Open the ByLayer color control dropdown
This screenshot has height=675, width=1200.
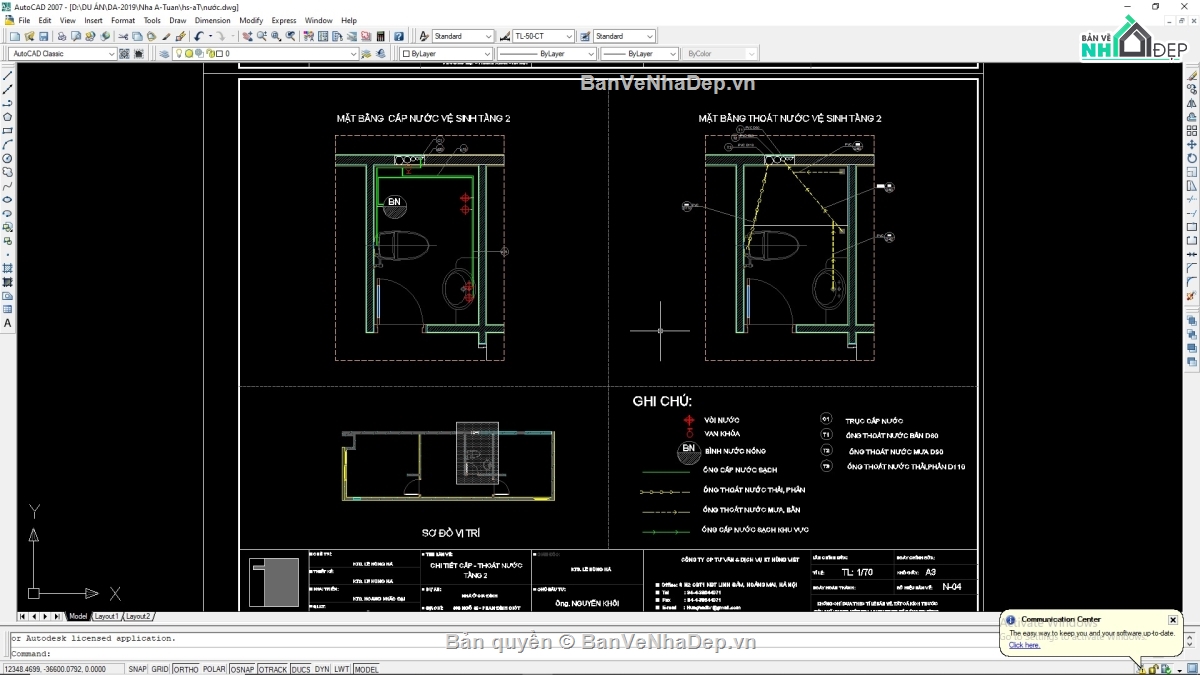click(486, 54)
